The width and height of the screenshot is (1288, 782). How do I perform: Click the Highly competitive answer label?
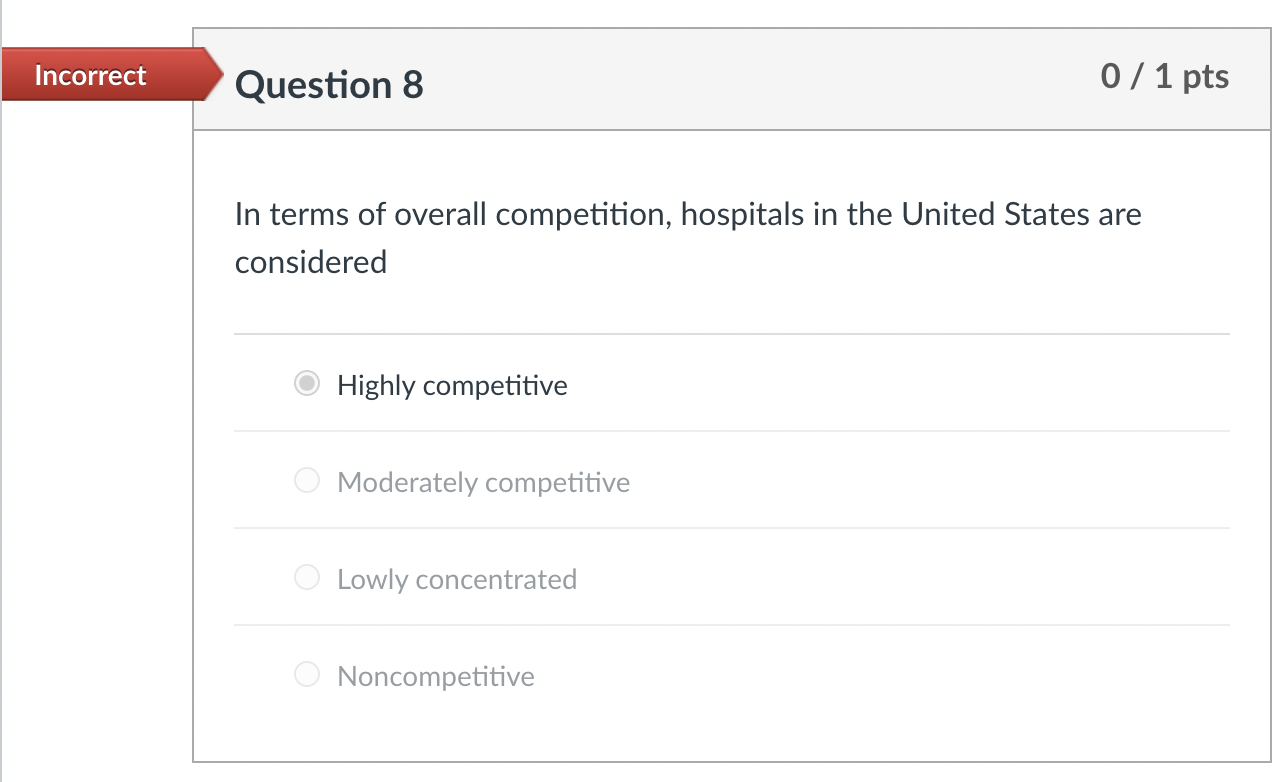(452, 385)
